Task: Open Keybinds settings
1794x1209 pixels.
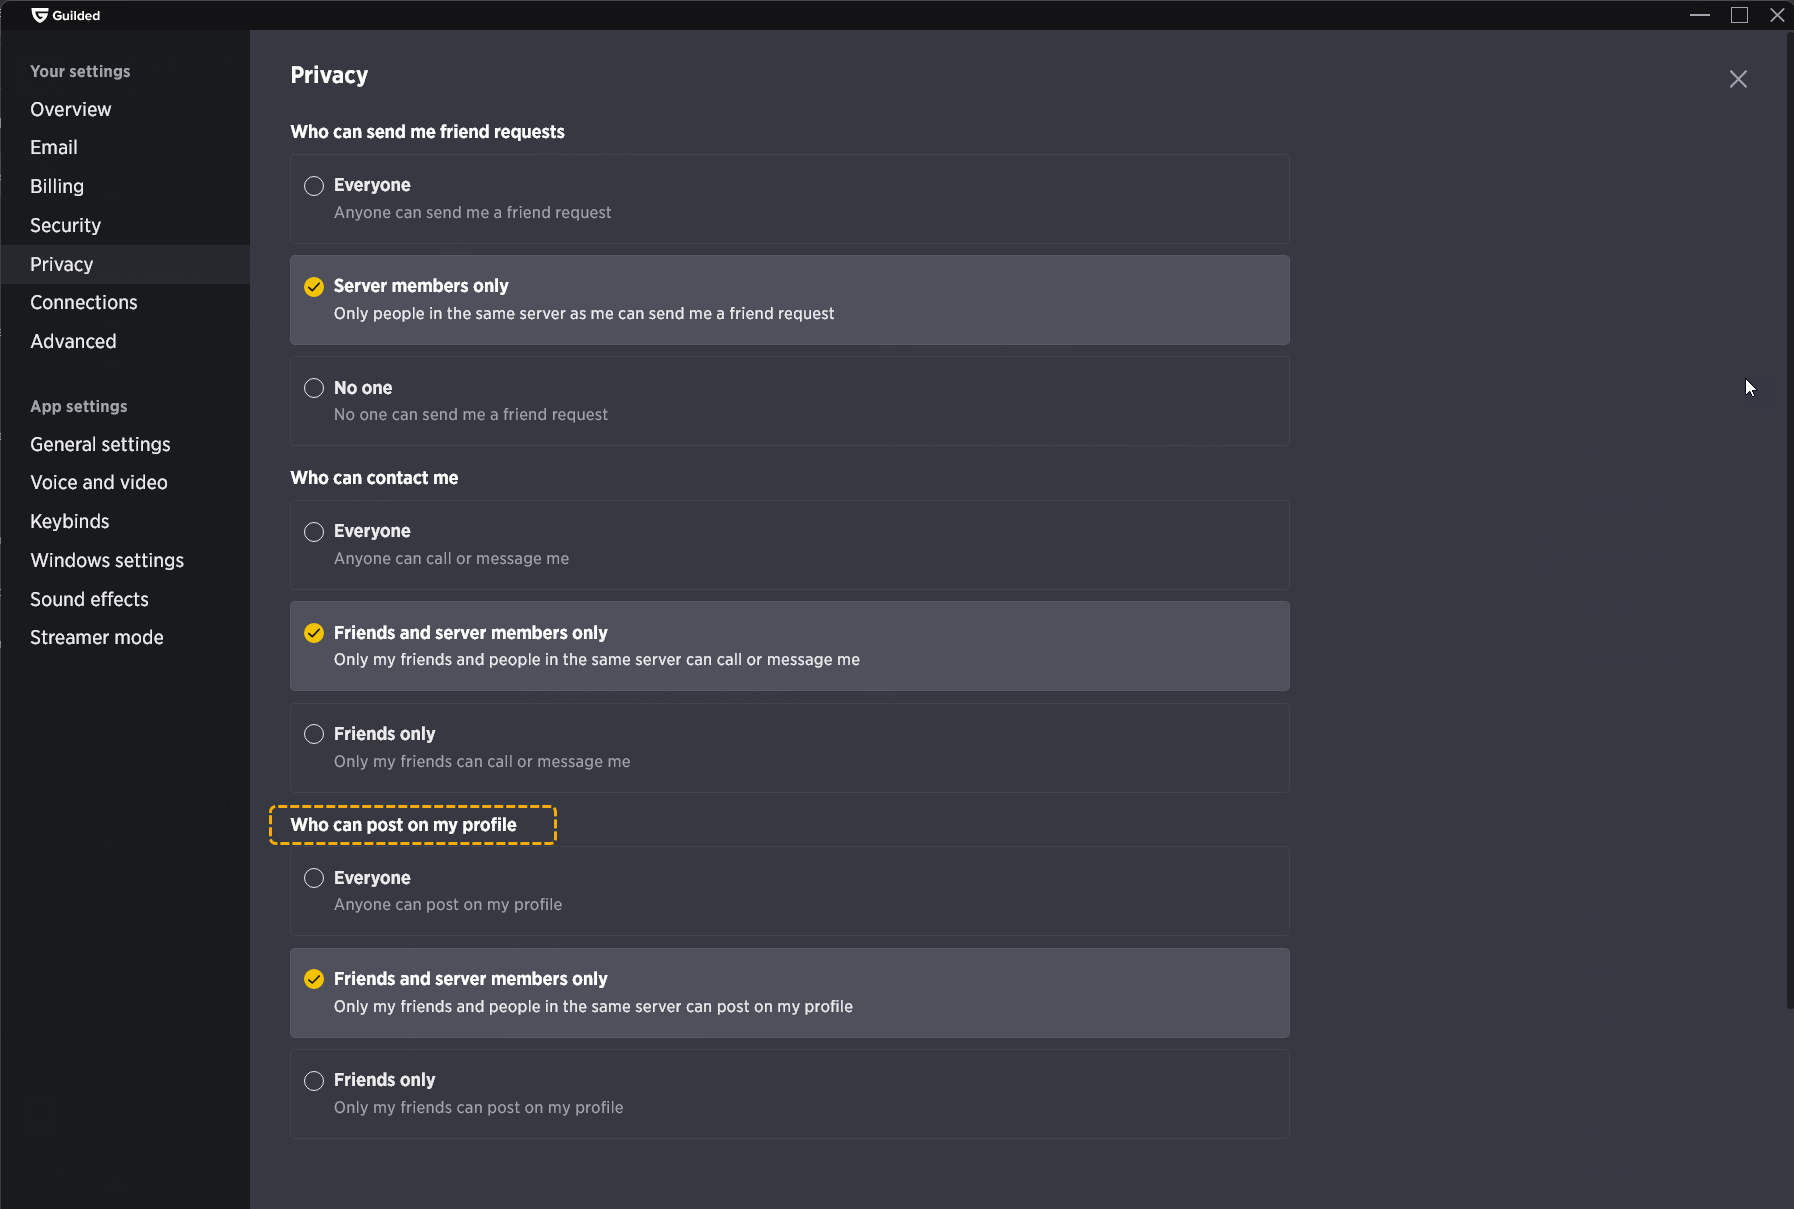Action: click(125, 521)
